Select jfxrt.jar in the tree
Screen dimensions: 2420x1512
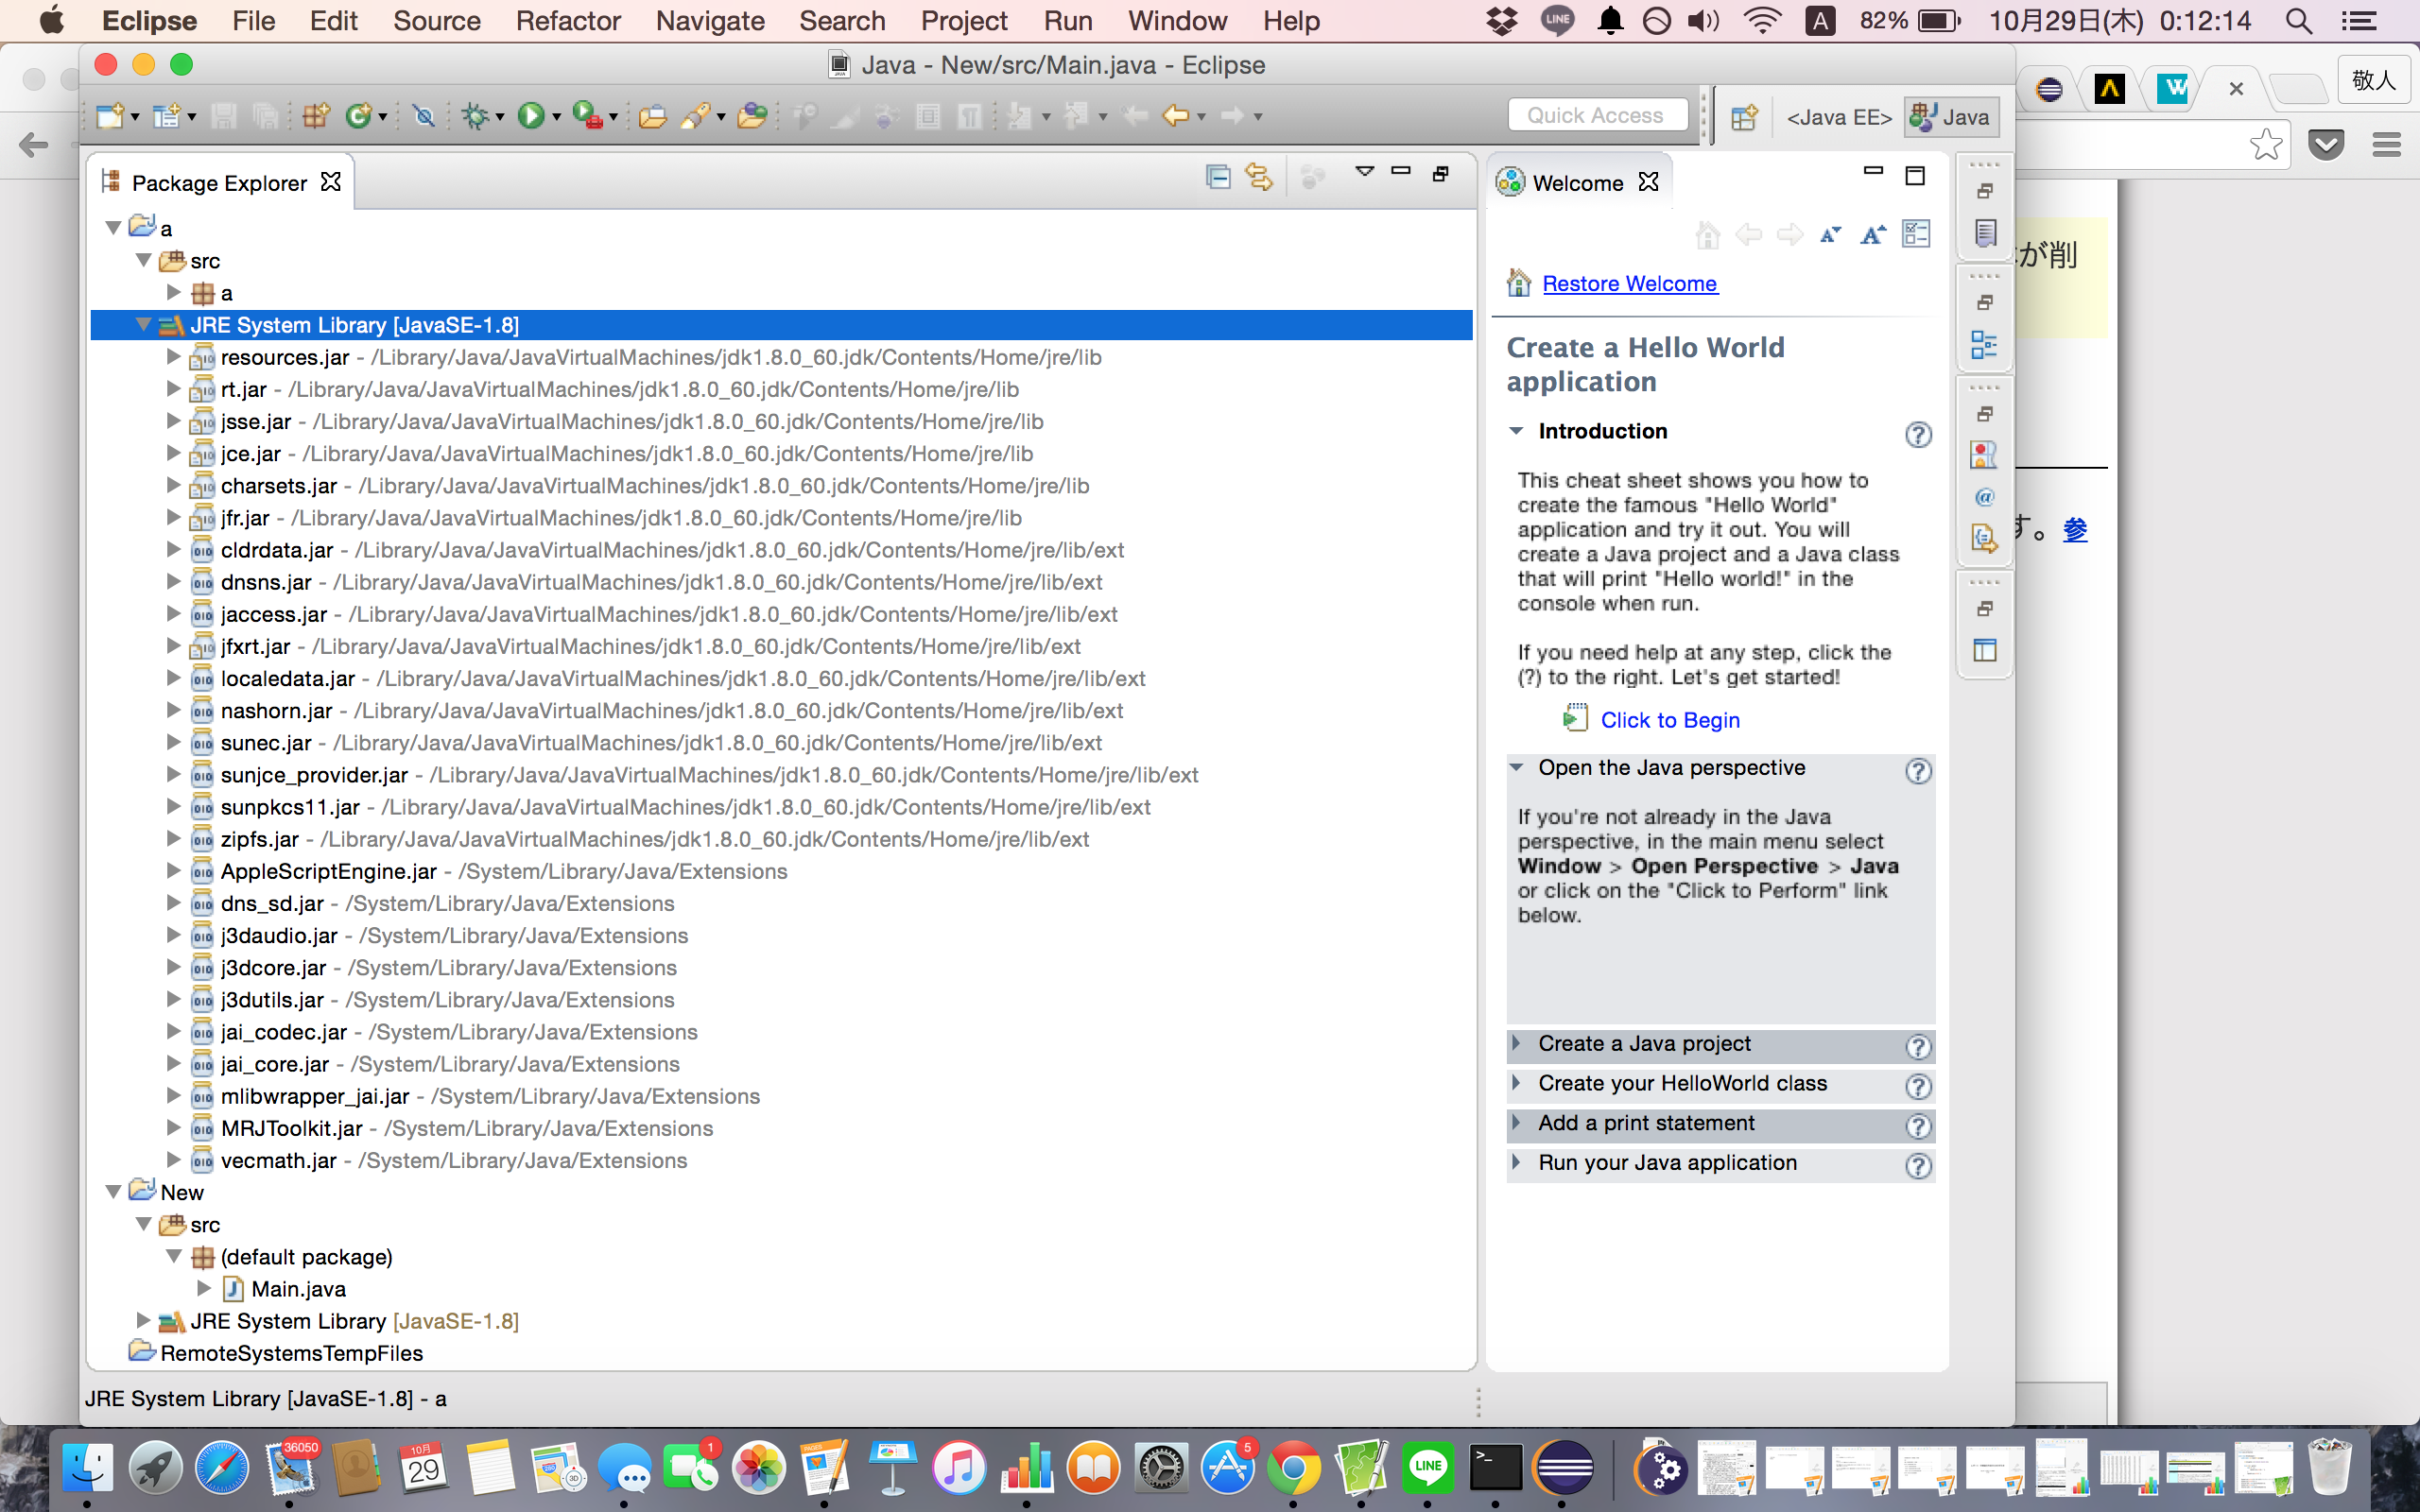(255, 646)
